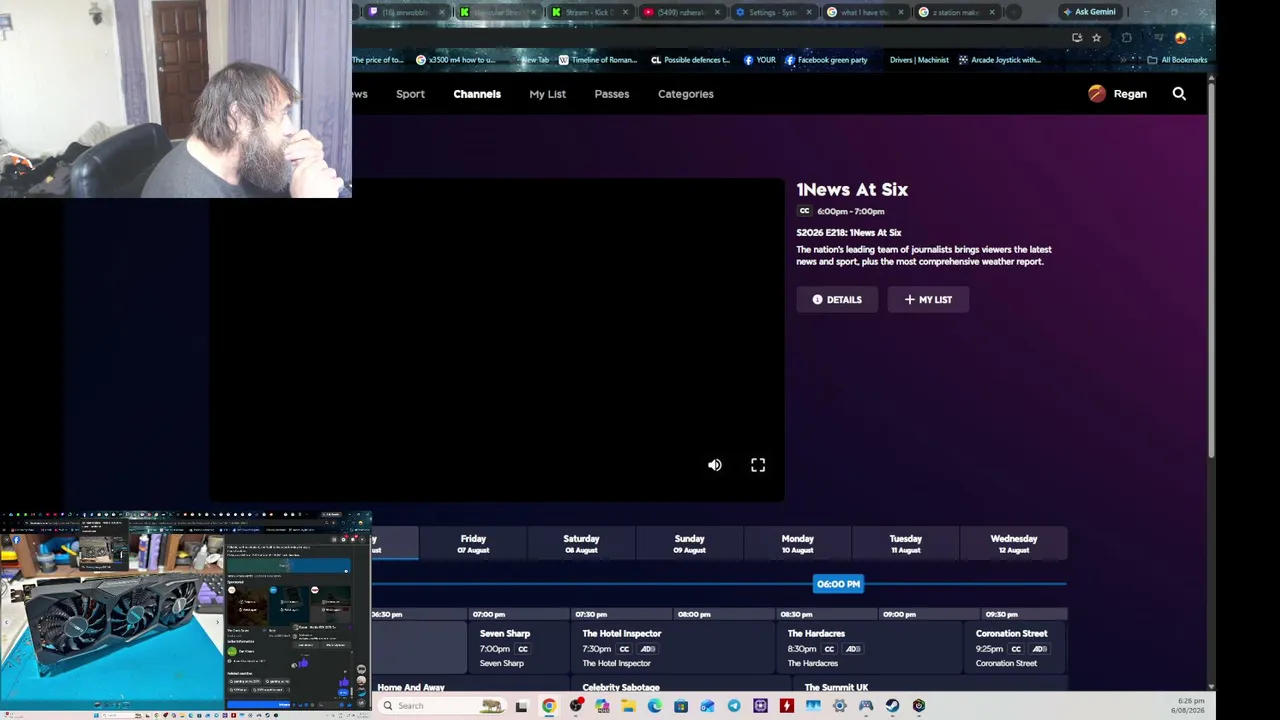Bookmark this page with the star icon
The width and height of the screenshot is (1280, 720).
(1097, 38)
